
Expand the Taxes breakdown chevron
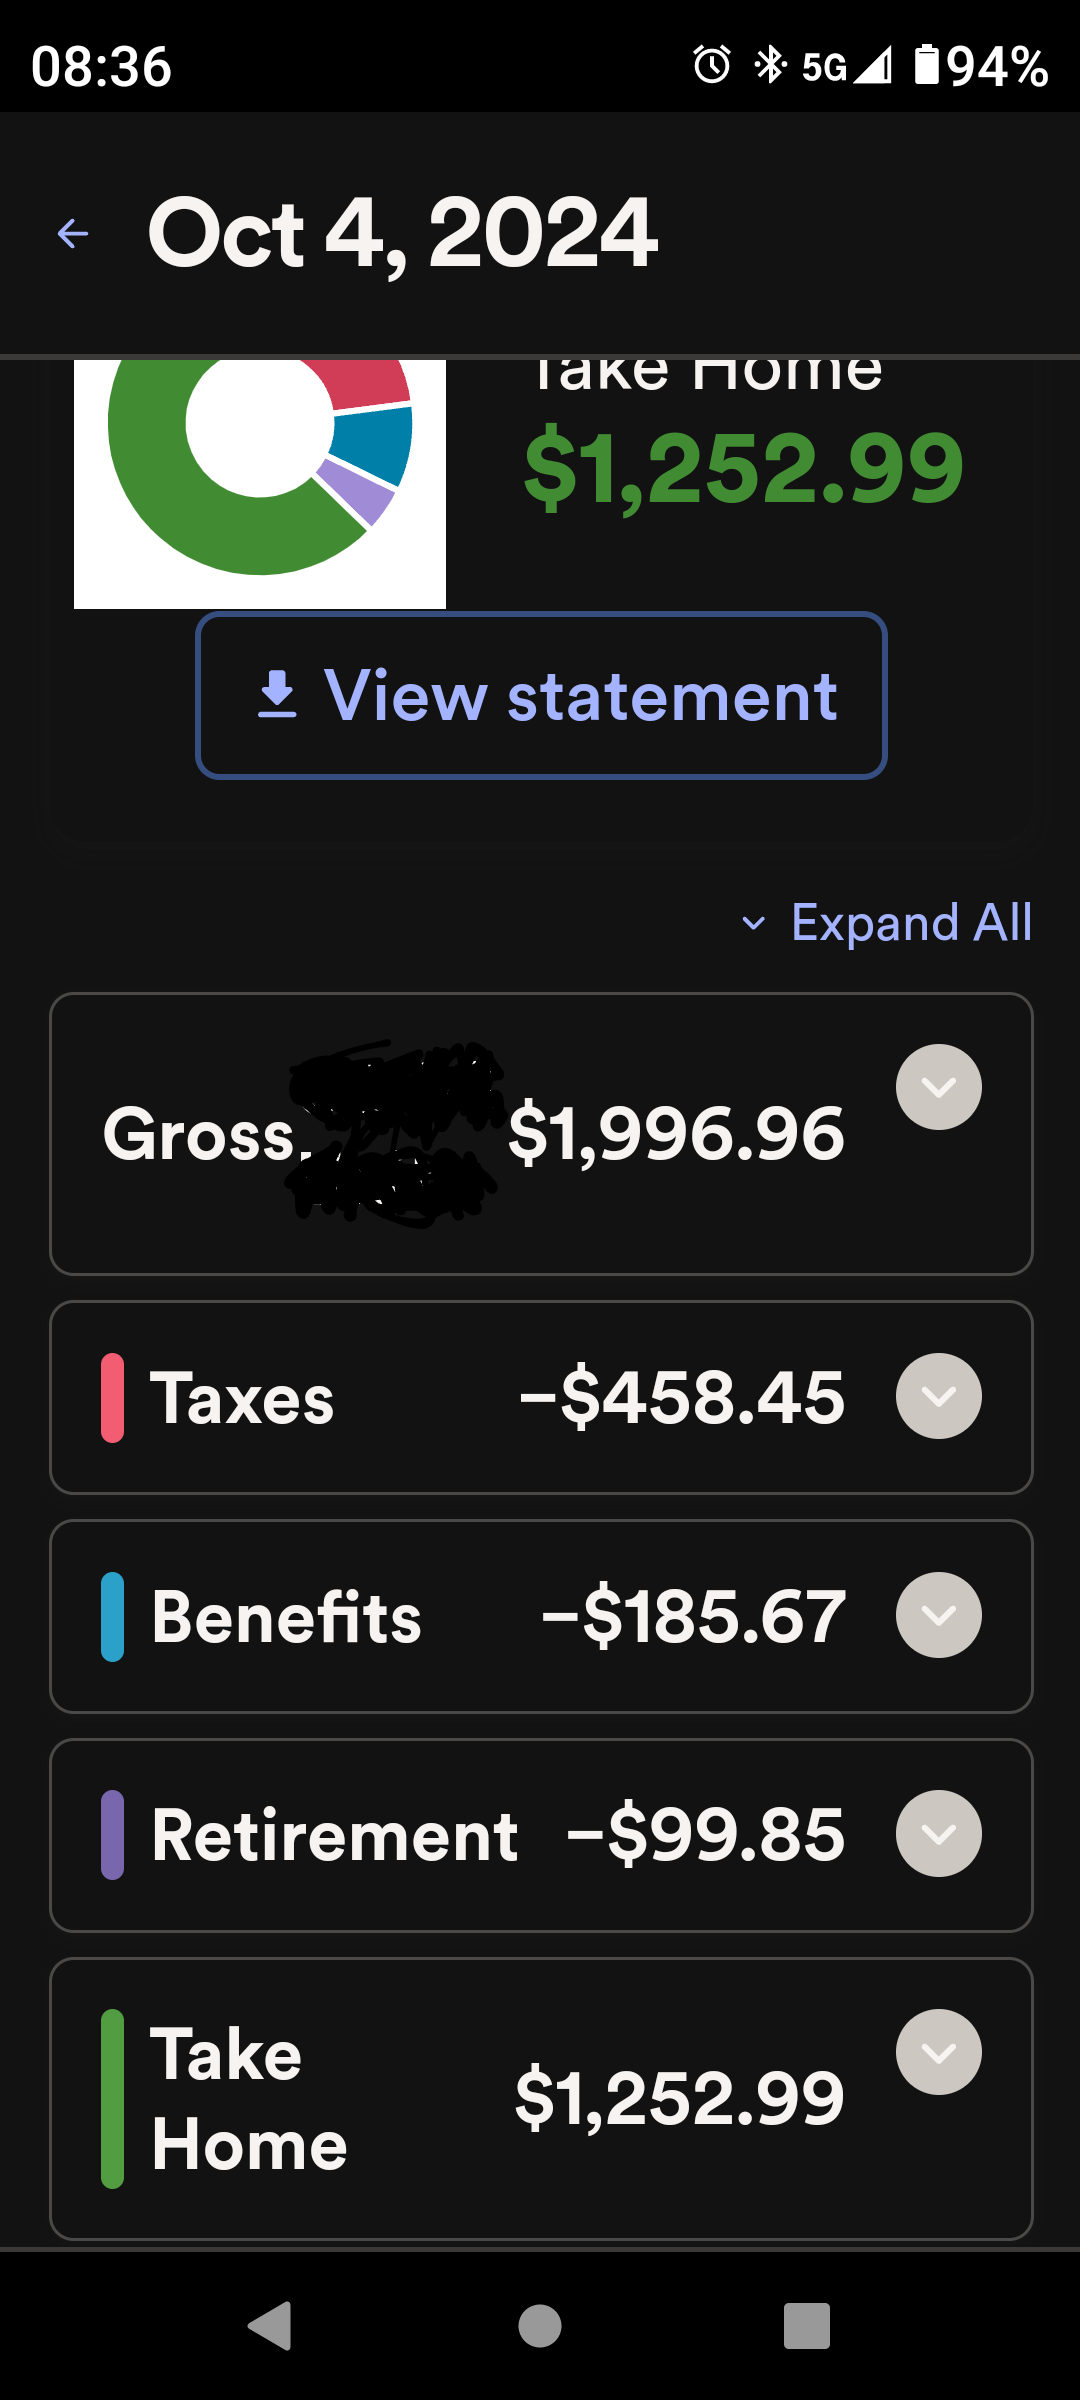click(x=938, y=1396)
